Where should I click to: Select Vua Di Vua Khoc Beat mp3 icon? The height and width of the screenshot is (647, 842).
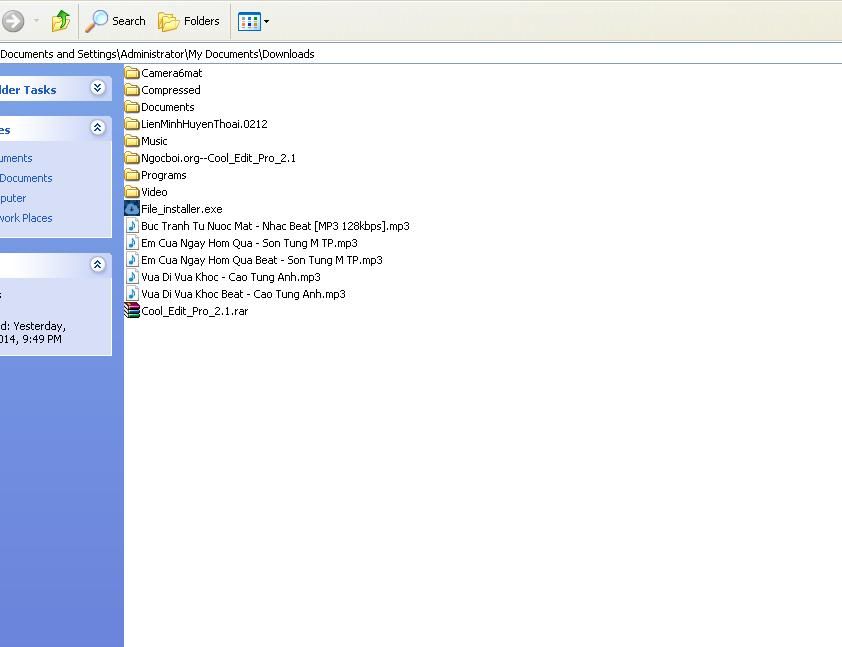tap(132, 294)
